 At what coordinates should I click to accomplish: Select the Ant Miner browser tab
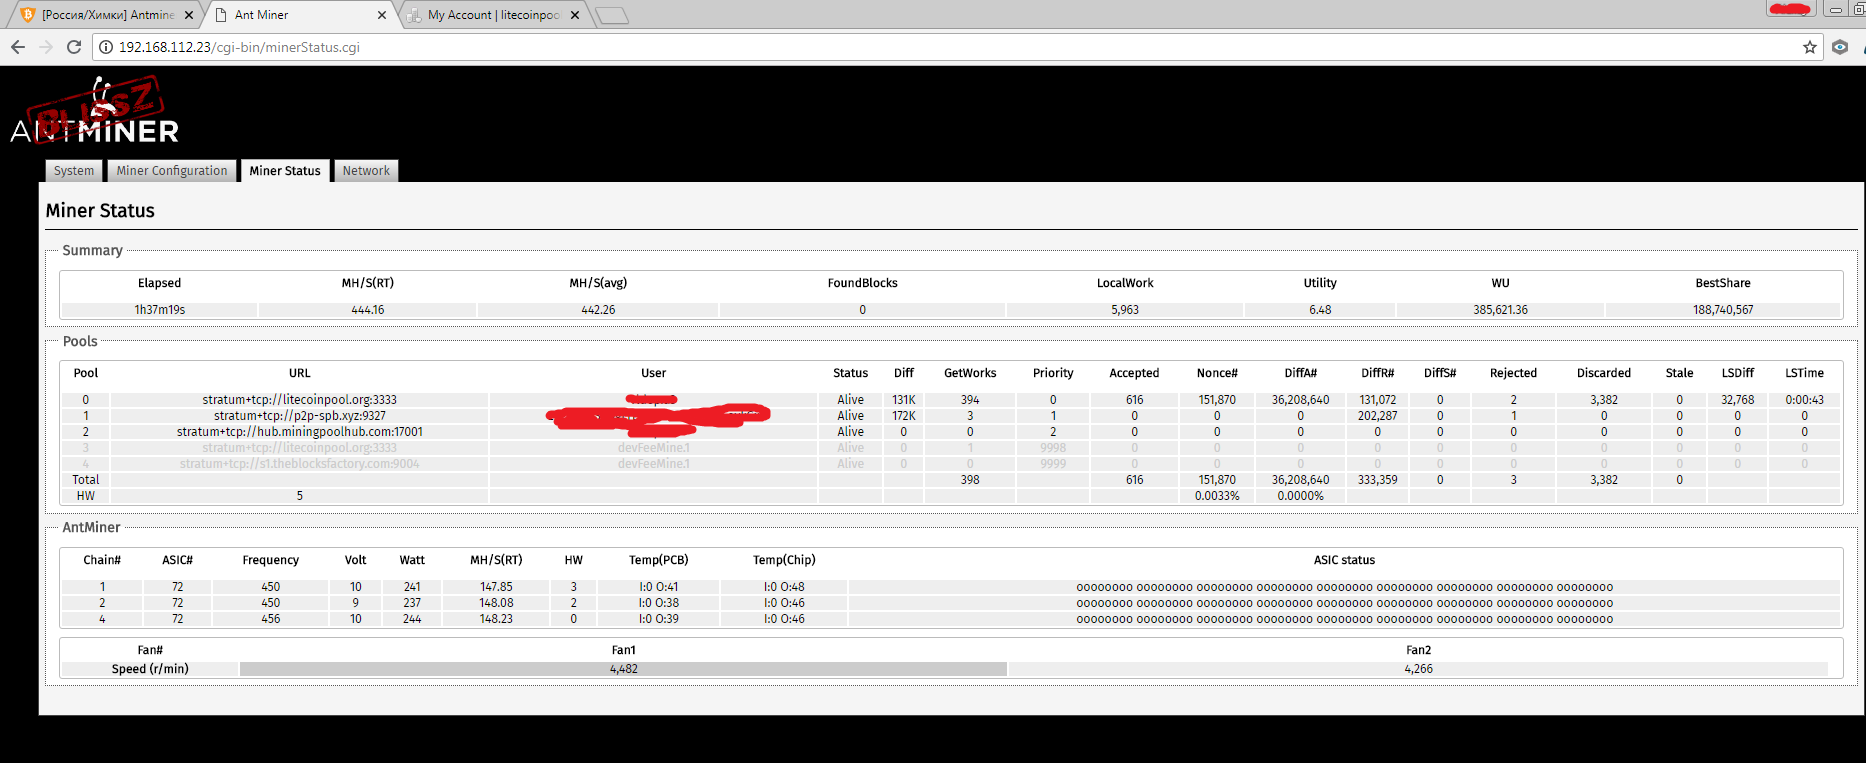pyautogui.click(x=300, y=15)
